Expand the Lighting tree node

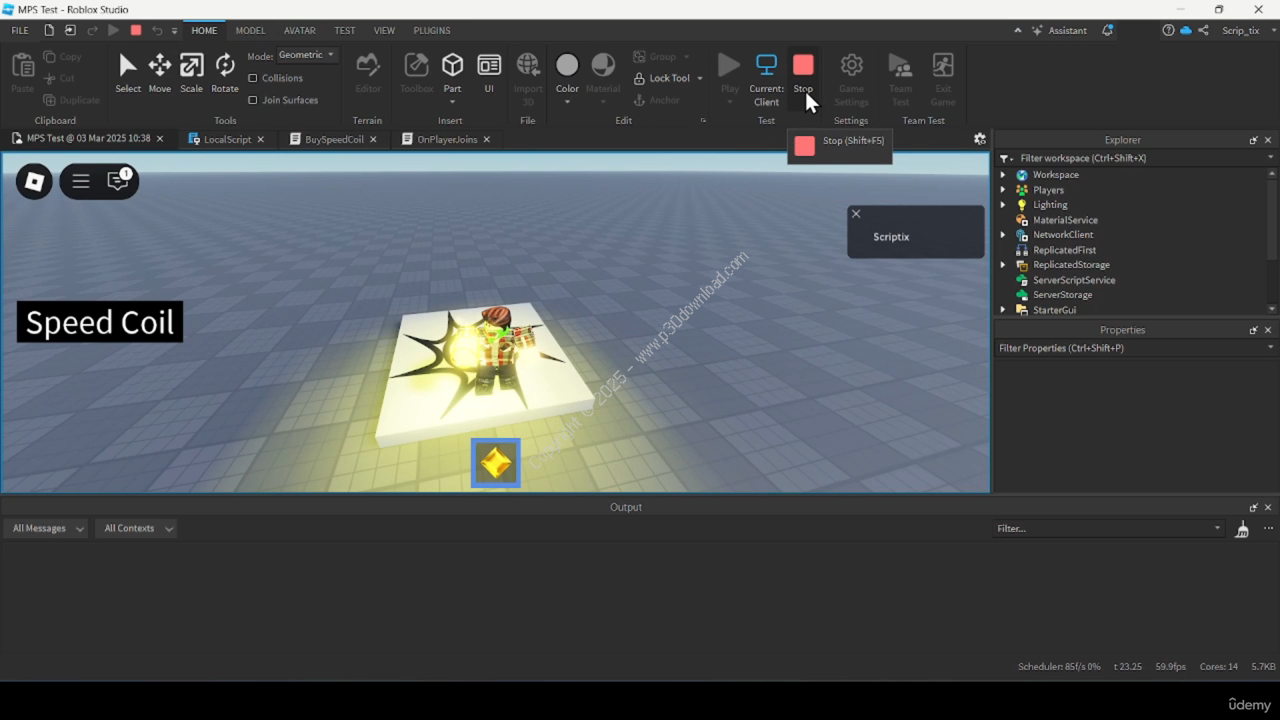click(1003, 205)
